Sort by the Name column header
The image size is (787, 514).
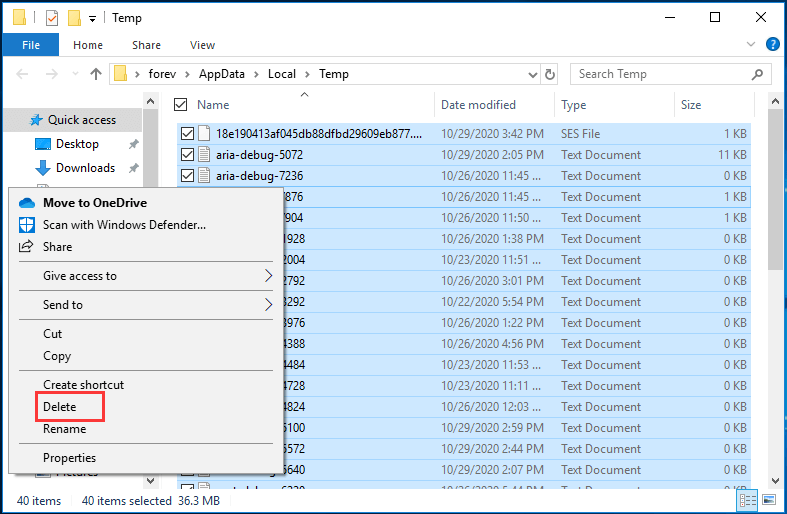click(213, 105)
